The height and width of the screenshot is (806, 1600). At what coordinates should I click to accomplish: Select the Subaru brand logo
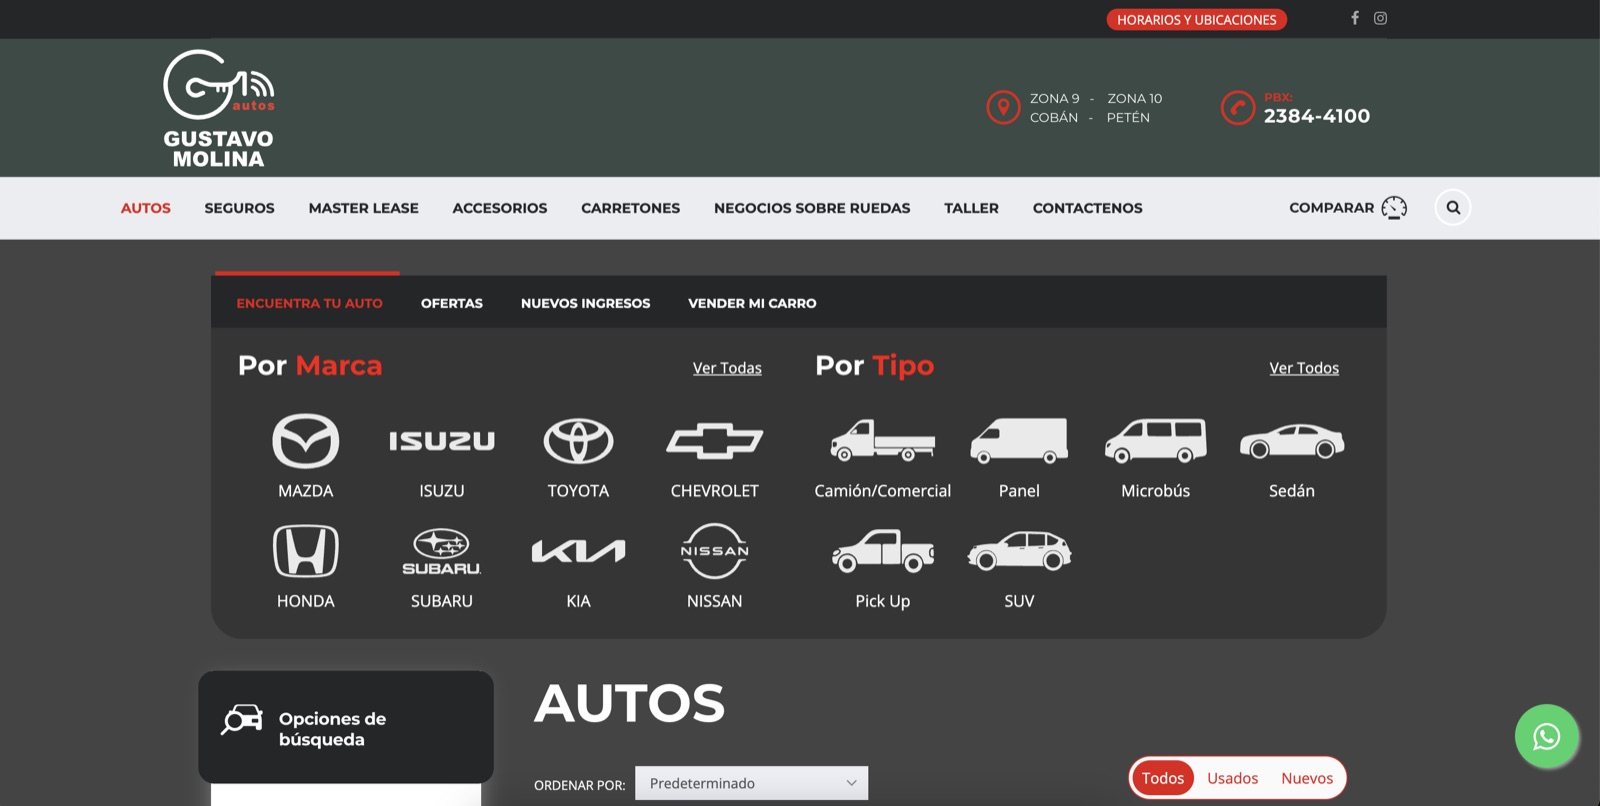pos(442,551)
